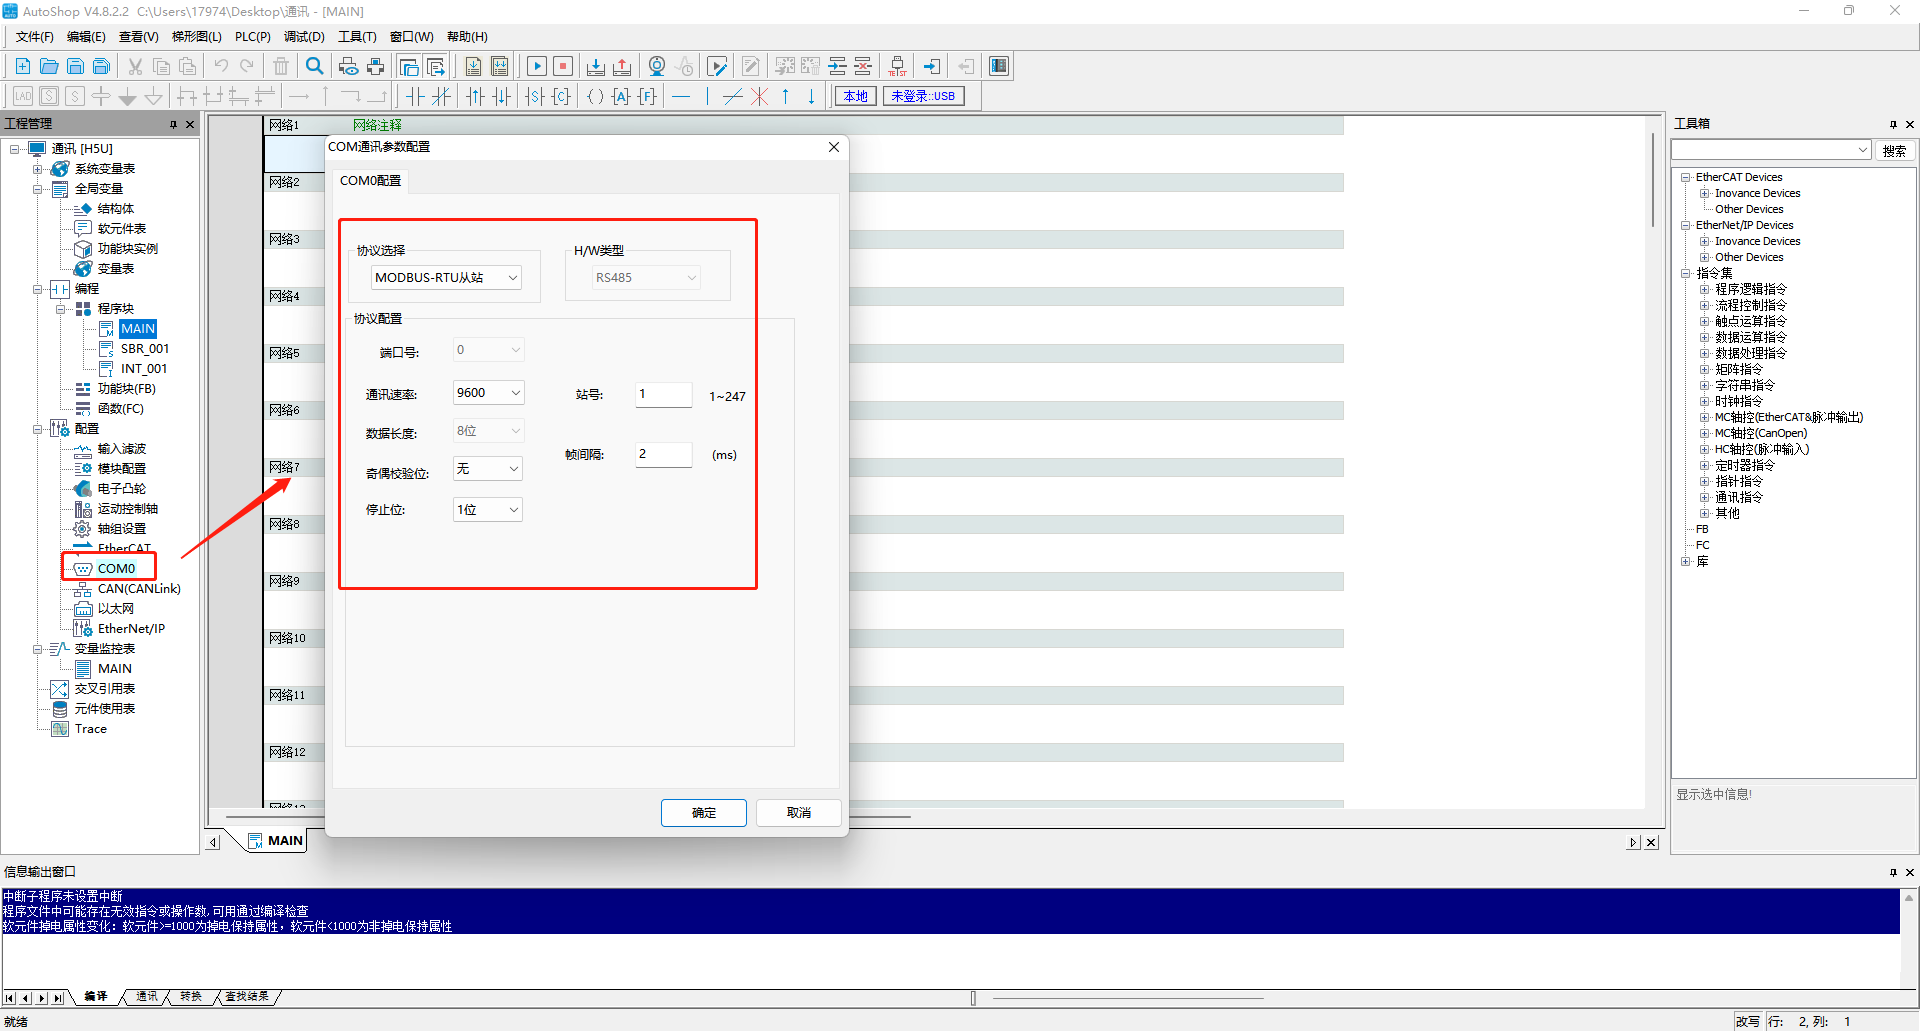Open the 协议选择 protocol dropdown
Screen dimensions: 1920x1031
pos(446,278)
